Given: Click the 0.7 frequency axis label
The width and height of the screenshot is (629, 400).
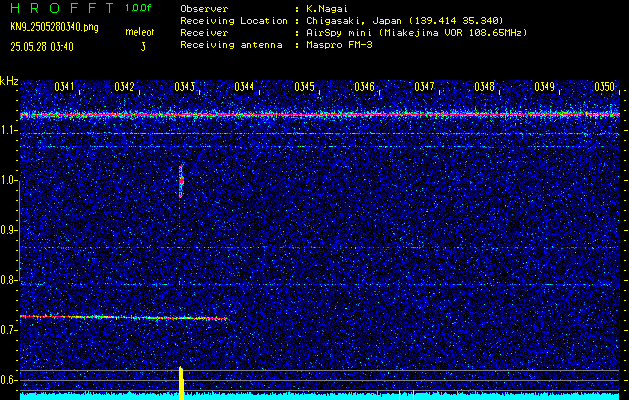Looking at the screenshot, I should tap(7, 331).
